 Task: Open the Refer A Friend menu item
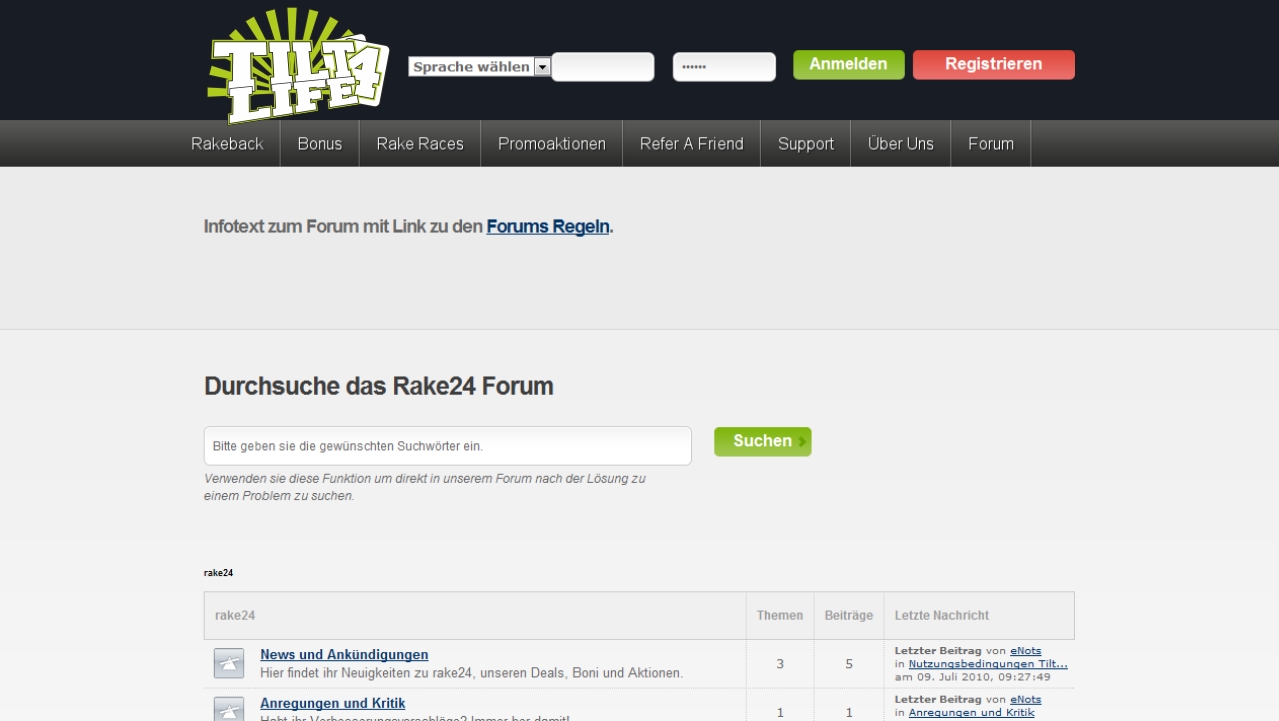click(692, 144)
